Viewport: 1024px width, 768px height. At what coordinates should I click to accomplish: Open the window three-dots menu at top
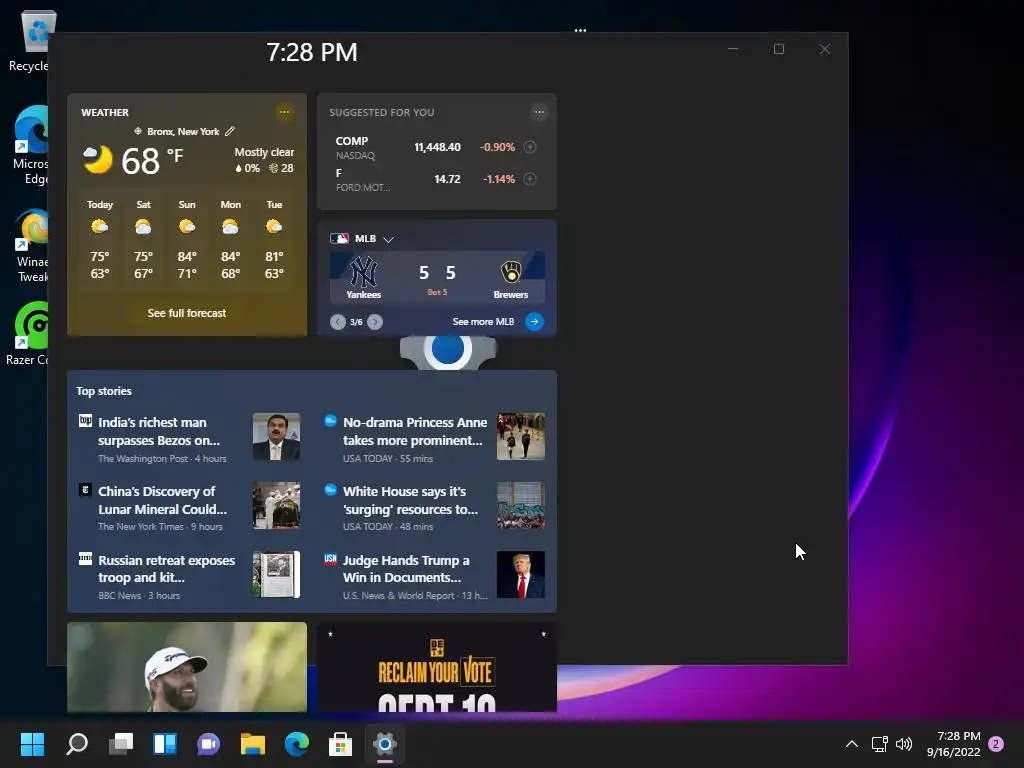click(580, 30)
